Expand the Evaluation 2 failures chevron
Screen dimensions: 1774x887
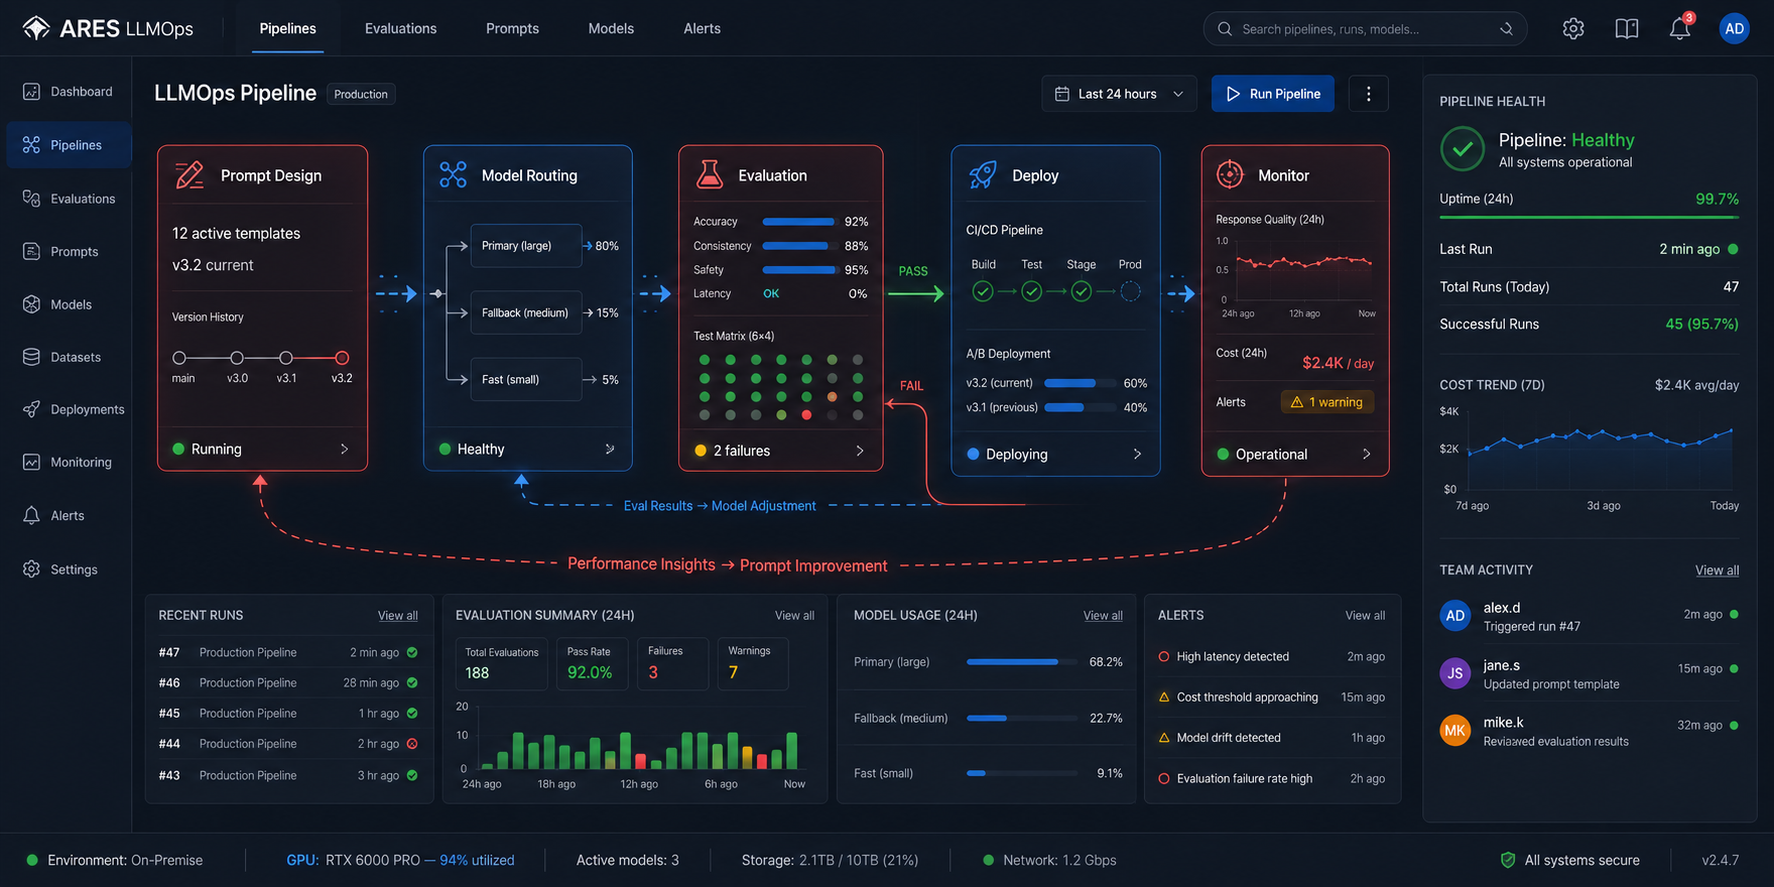click(x=860, y=451)
